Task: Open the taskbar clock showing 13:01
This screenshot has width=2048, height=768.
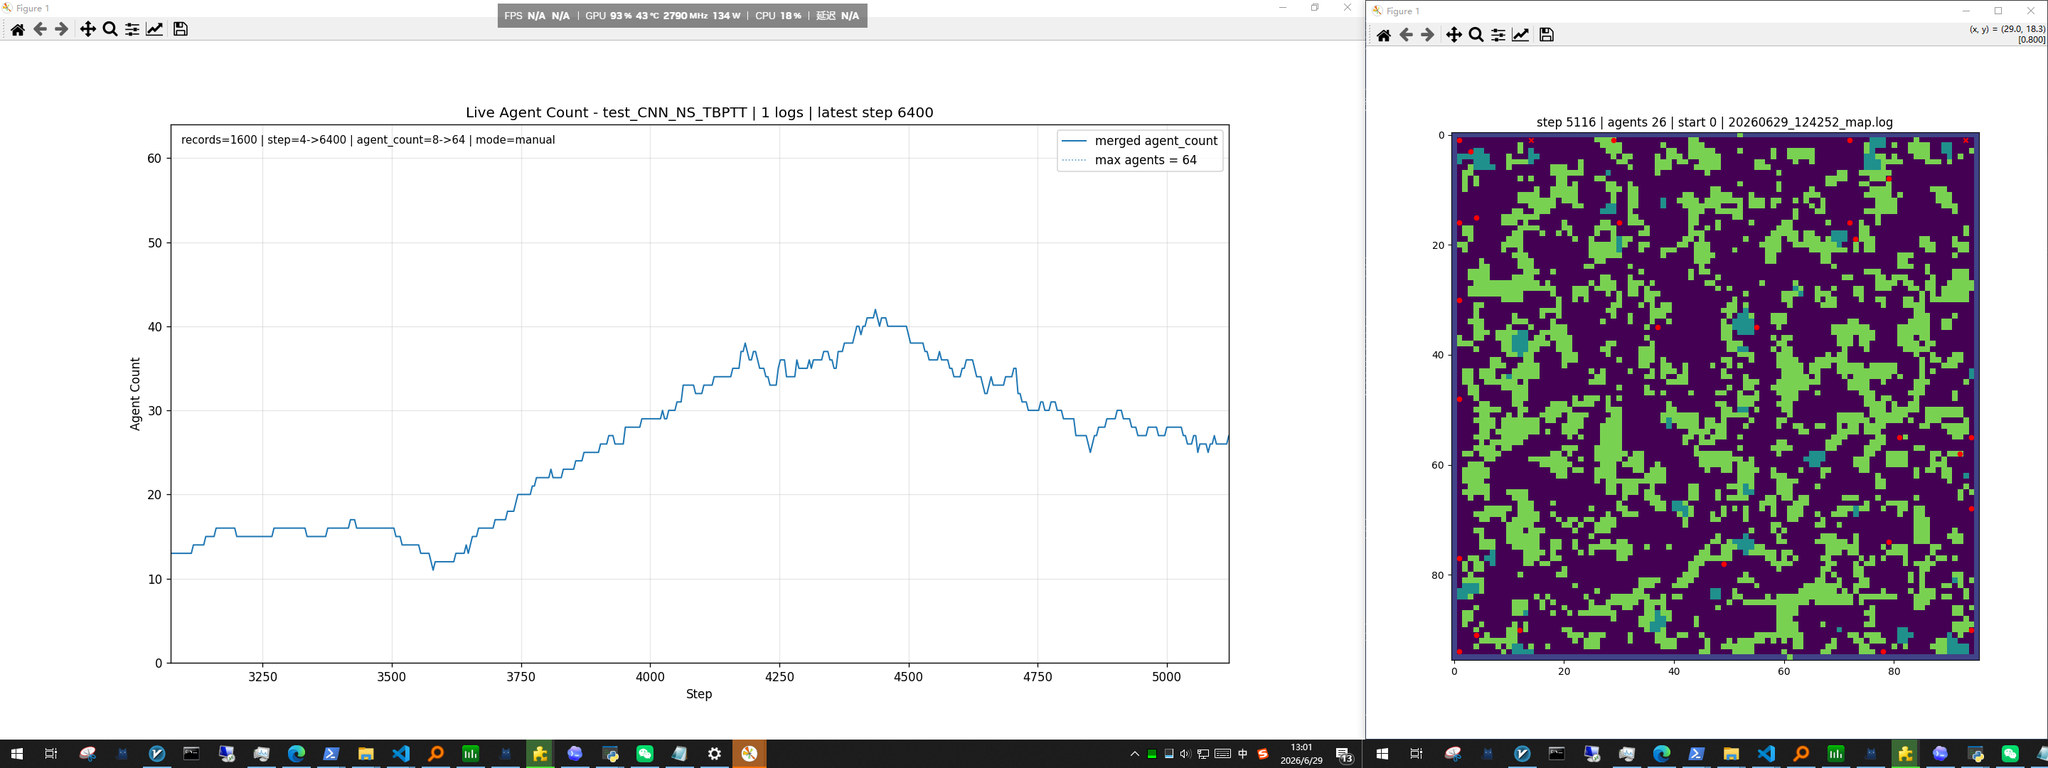Action: [x=1301, y=754]
